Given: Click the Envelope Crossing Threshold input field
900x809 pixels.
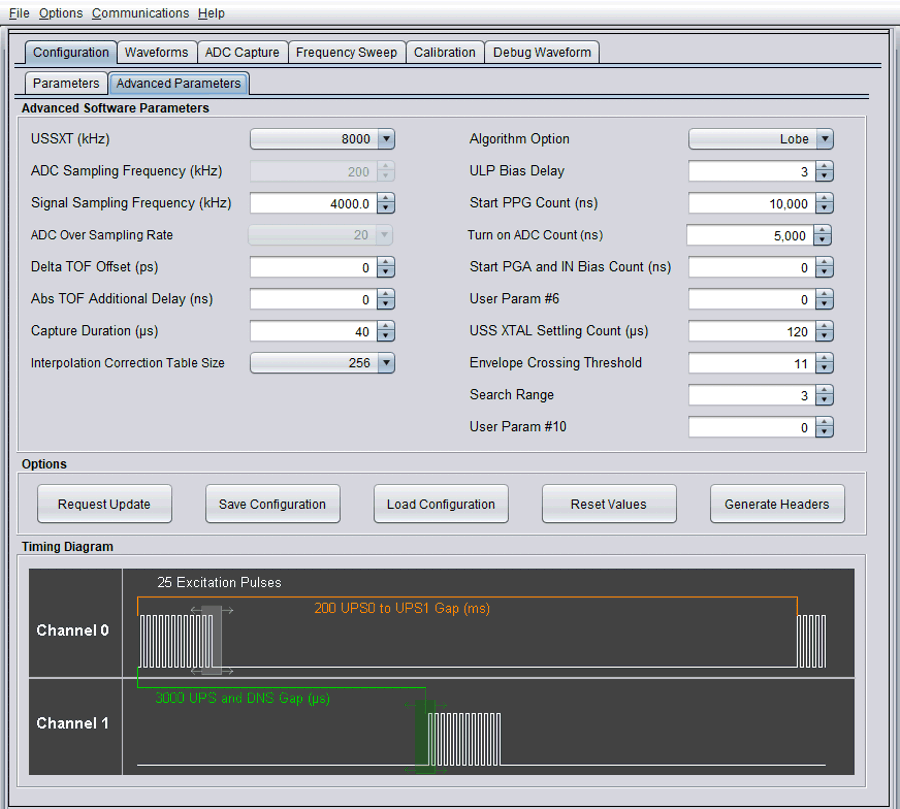Looking at the screenshot, I should [751, 363].
